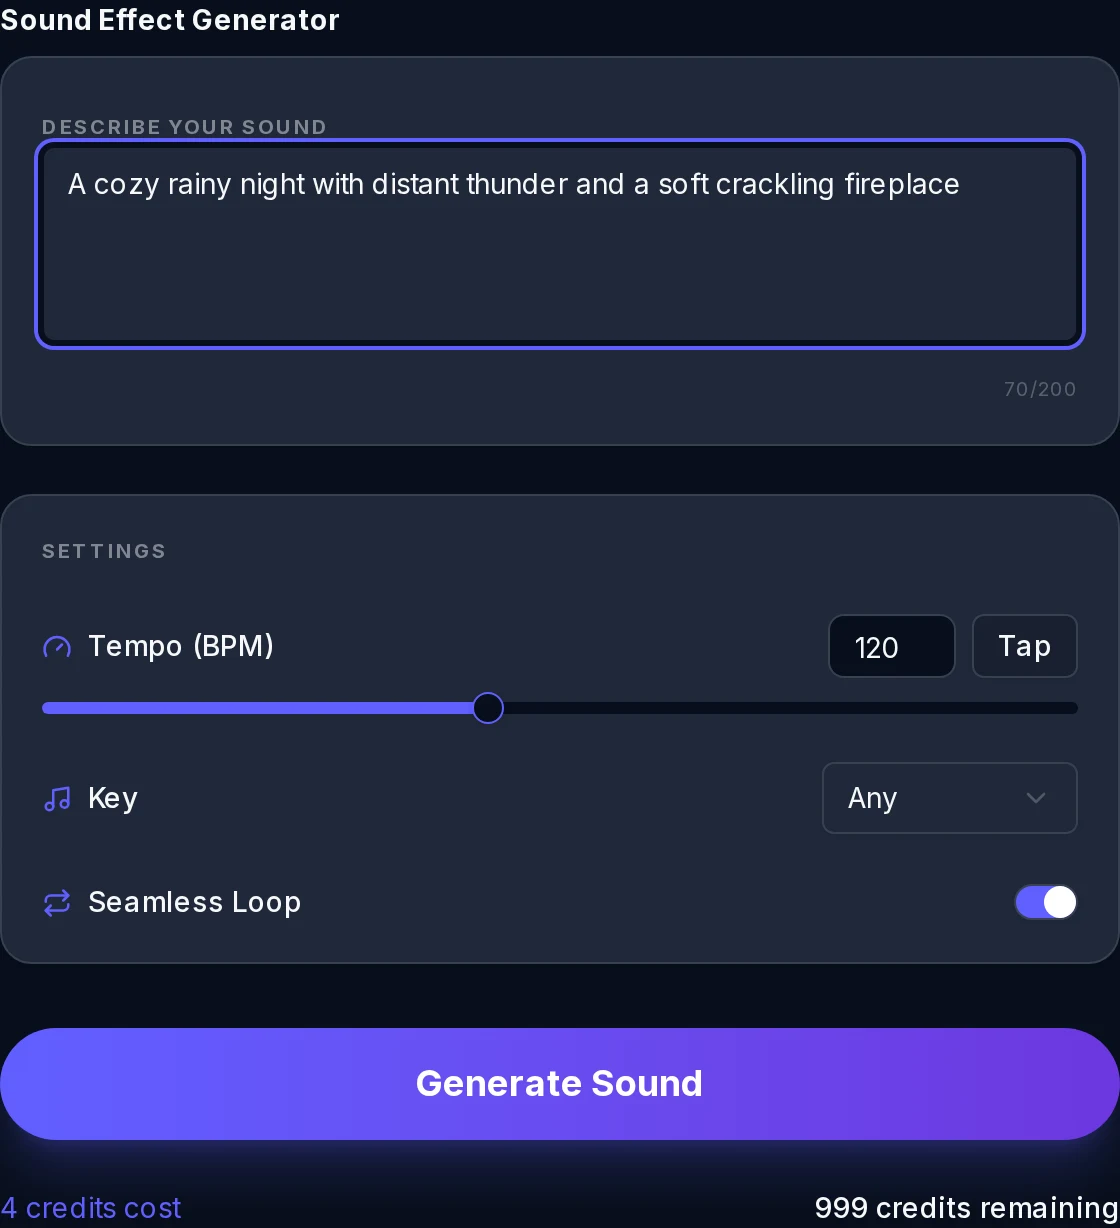1120x1228 pixels.
Task: Click the Key label text
Action: pyautogui.click(x=113, y=798)
